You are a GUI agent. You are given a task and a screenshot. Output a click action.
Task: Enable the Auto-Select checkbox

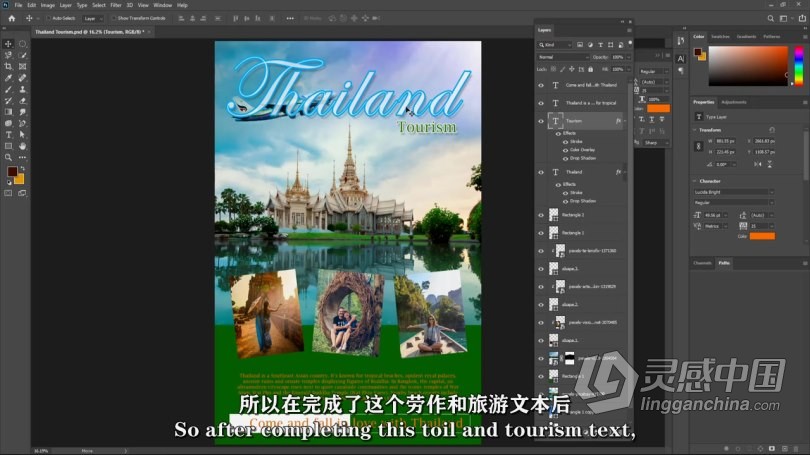48,18
